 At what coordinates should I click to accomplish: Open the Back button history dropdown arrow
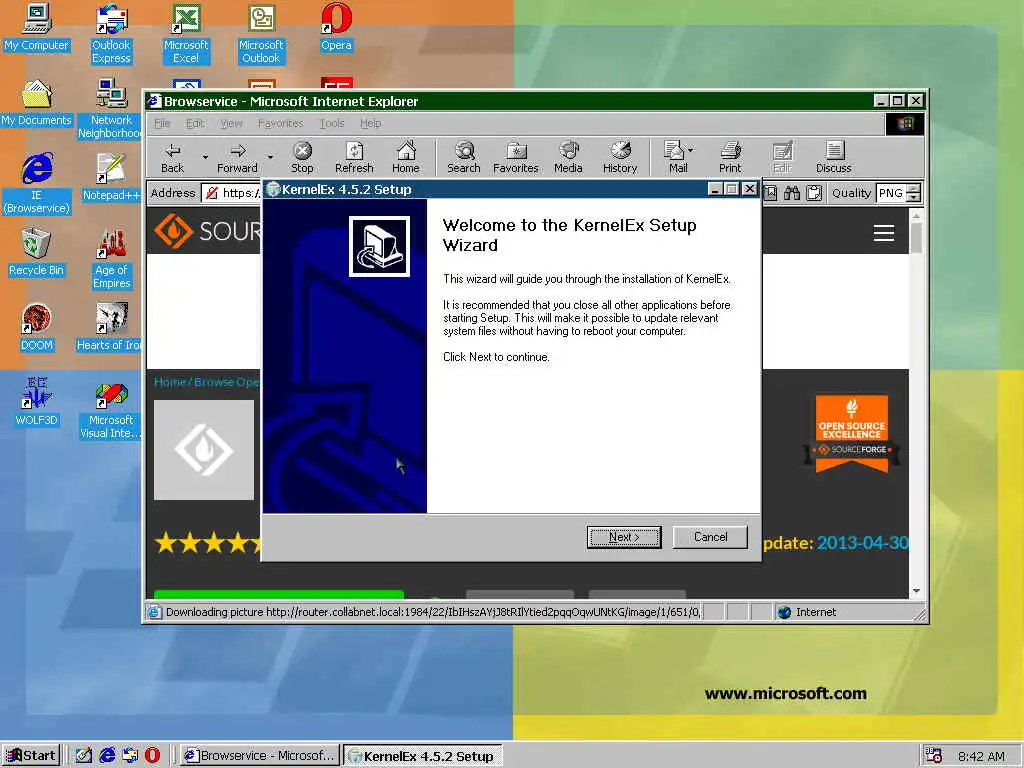pos(205,157)
